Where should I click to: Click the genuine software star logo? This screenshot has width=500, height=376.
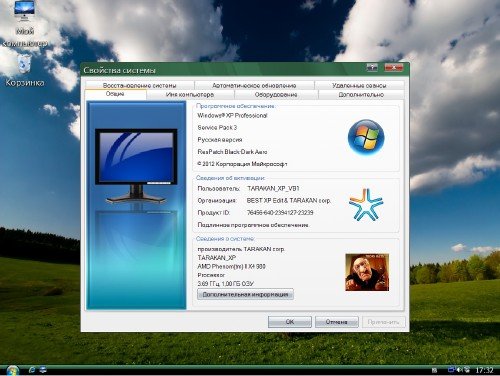tap(366, 204)
